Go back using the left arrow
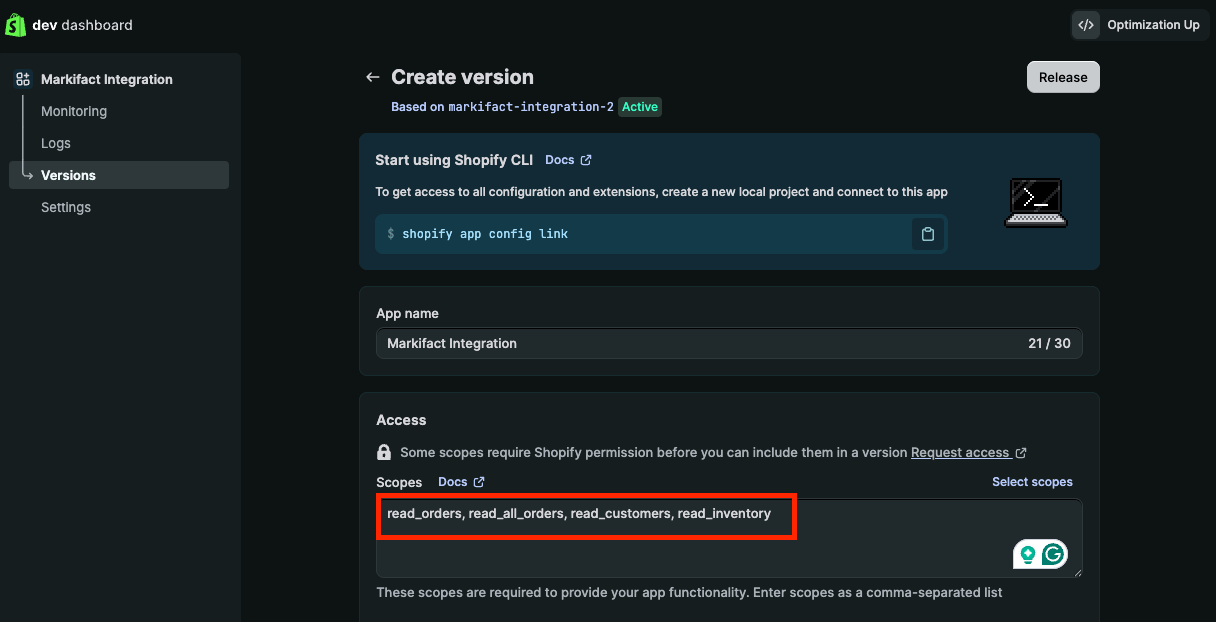 [x=373, y=77]
